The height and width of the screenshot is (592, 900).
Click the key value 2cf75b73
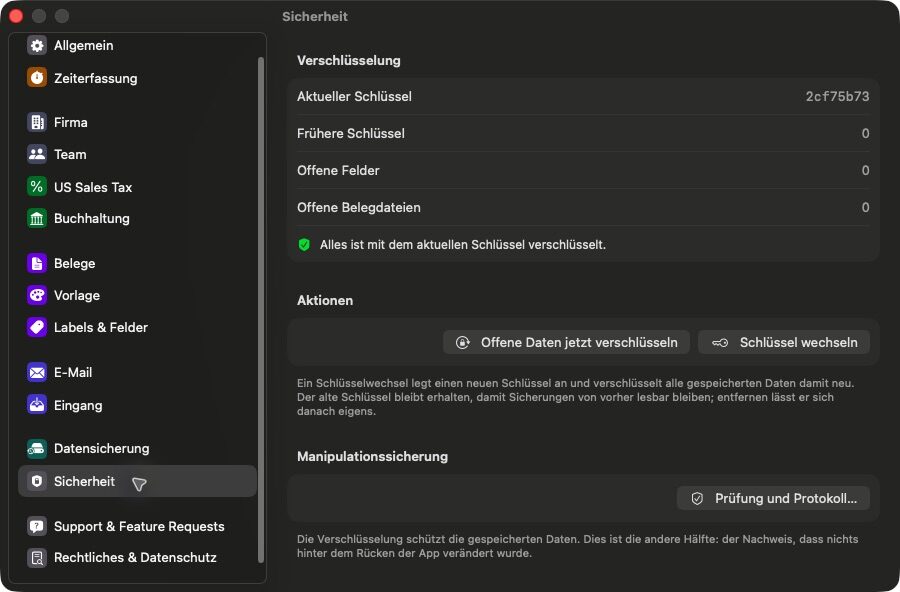tap(837, 96)
